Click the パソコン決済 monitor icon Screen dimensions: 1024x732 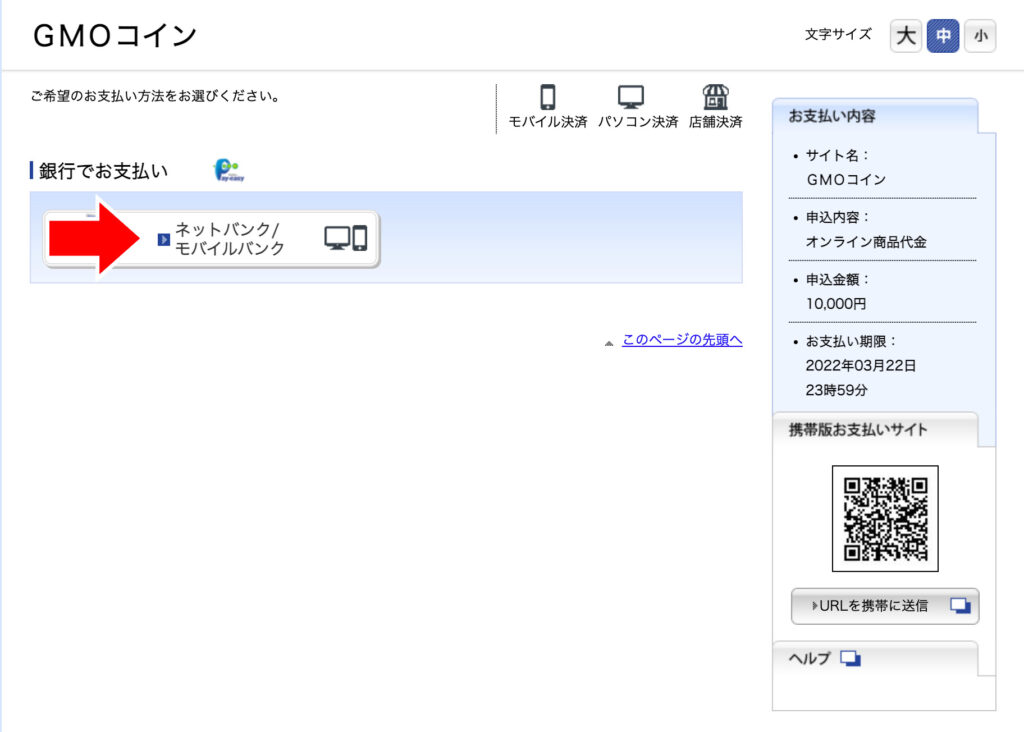[x=631, y=97]
